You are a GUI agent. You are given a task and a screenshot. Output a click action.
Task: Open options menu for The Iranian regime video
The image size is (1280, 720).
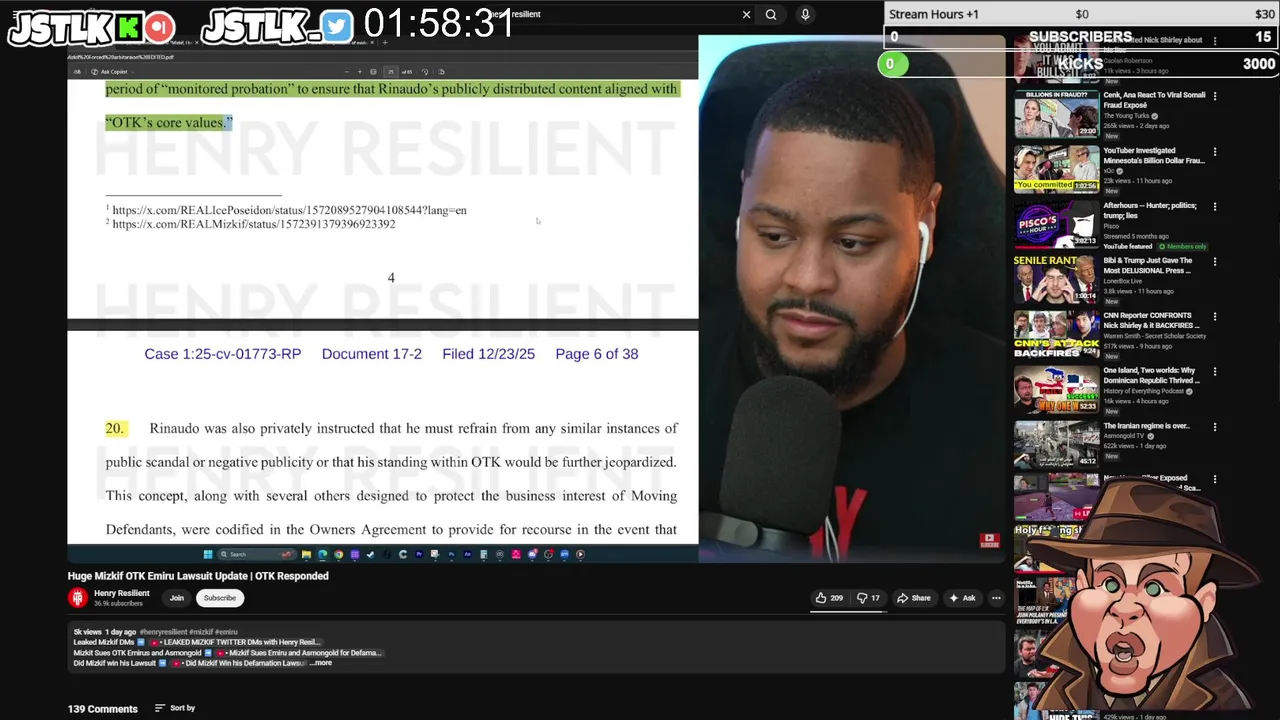click(1215, 427)
